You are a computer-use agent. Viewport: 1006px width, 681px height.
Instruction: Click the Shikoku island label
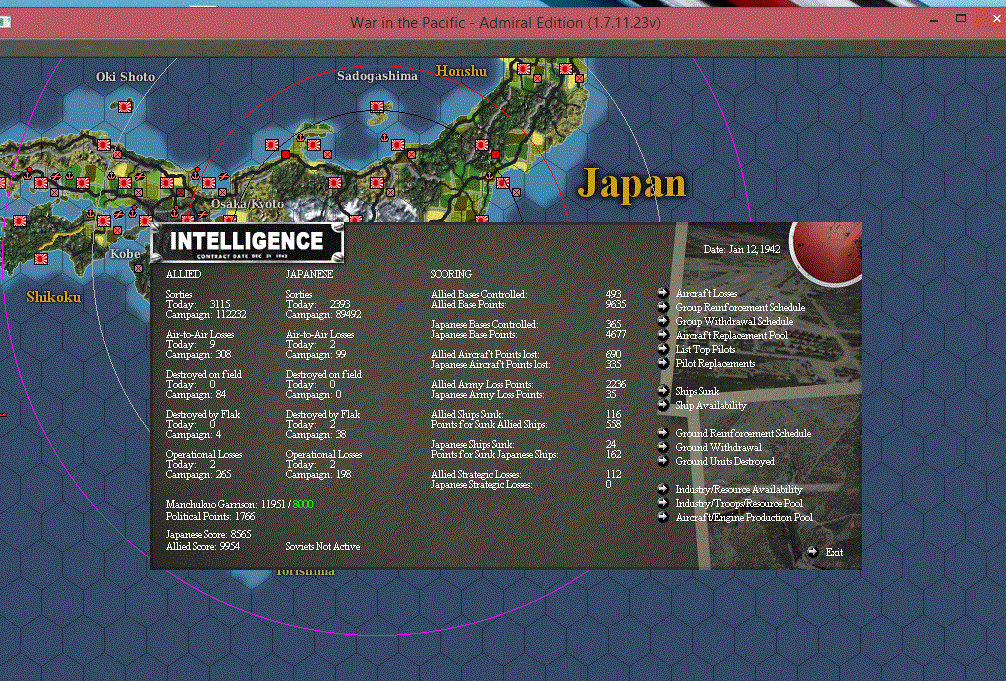point(54,297)
